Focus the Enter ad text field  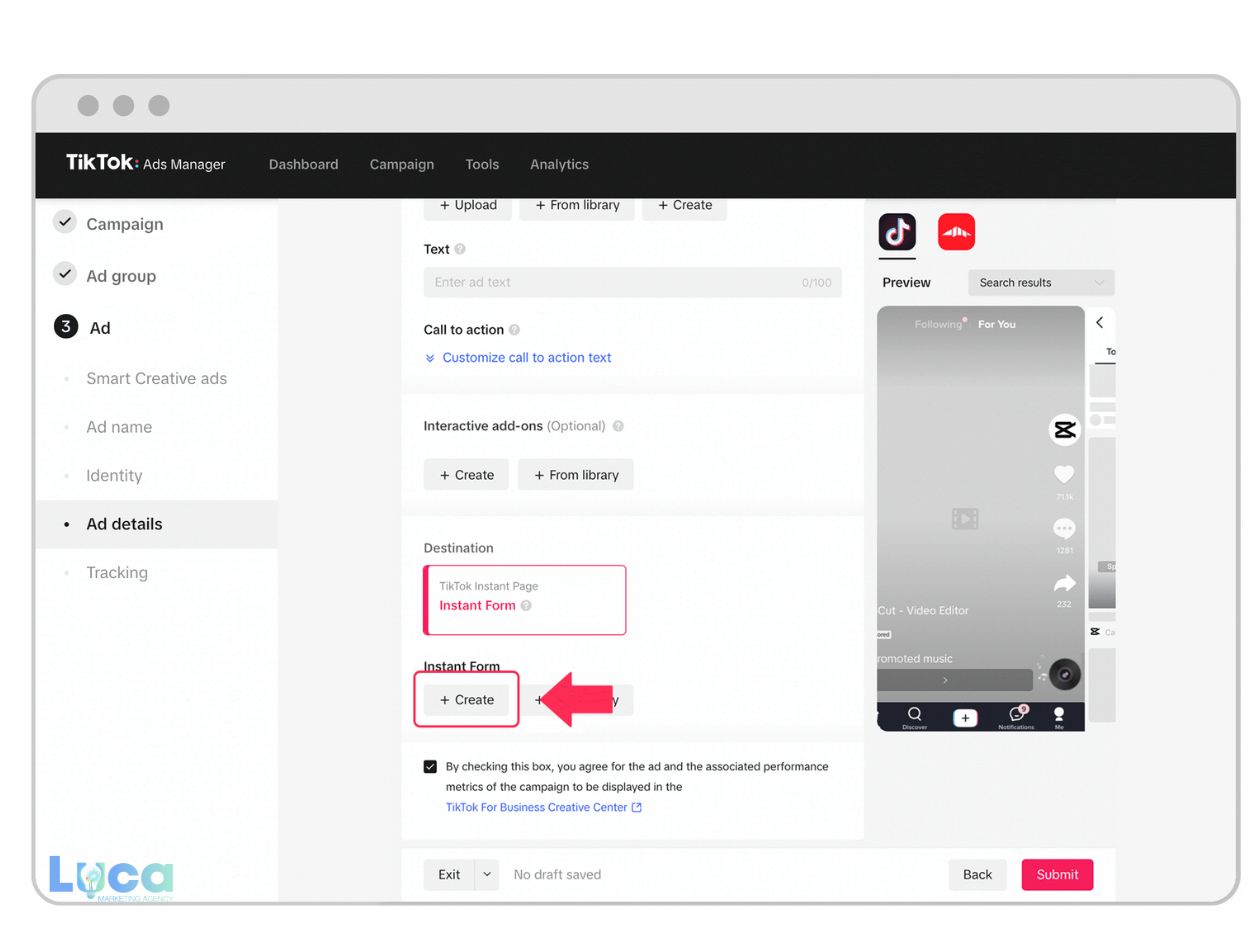point(632,282)
